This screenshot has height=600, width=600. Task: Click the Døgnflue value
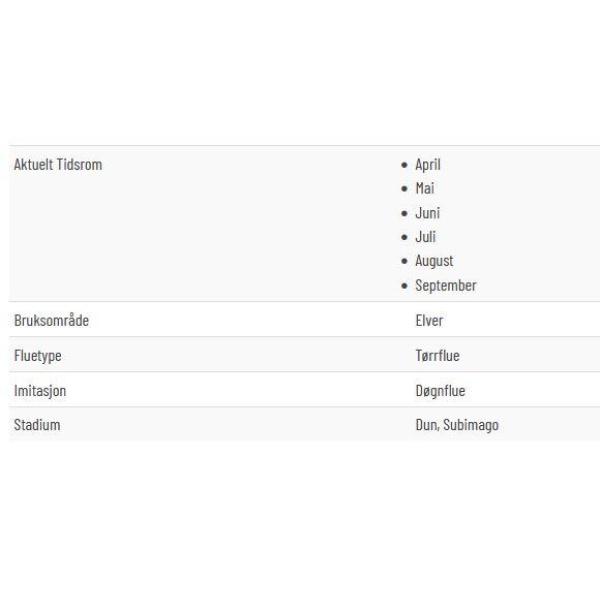pos(440,391)
